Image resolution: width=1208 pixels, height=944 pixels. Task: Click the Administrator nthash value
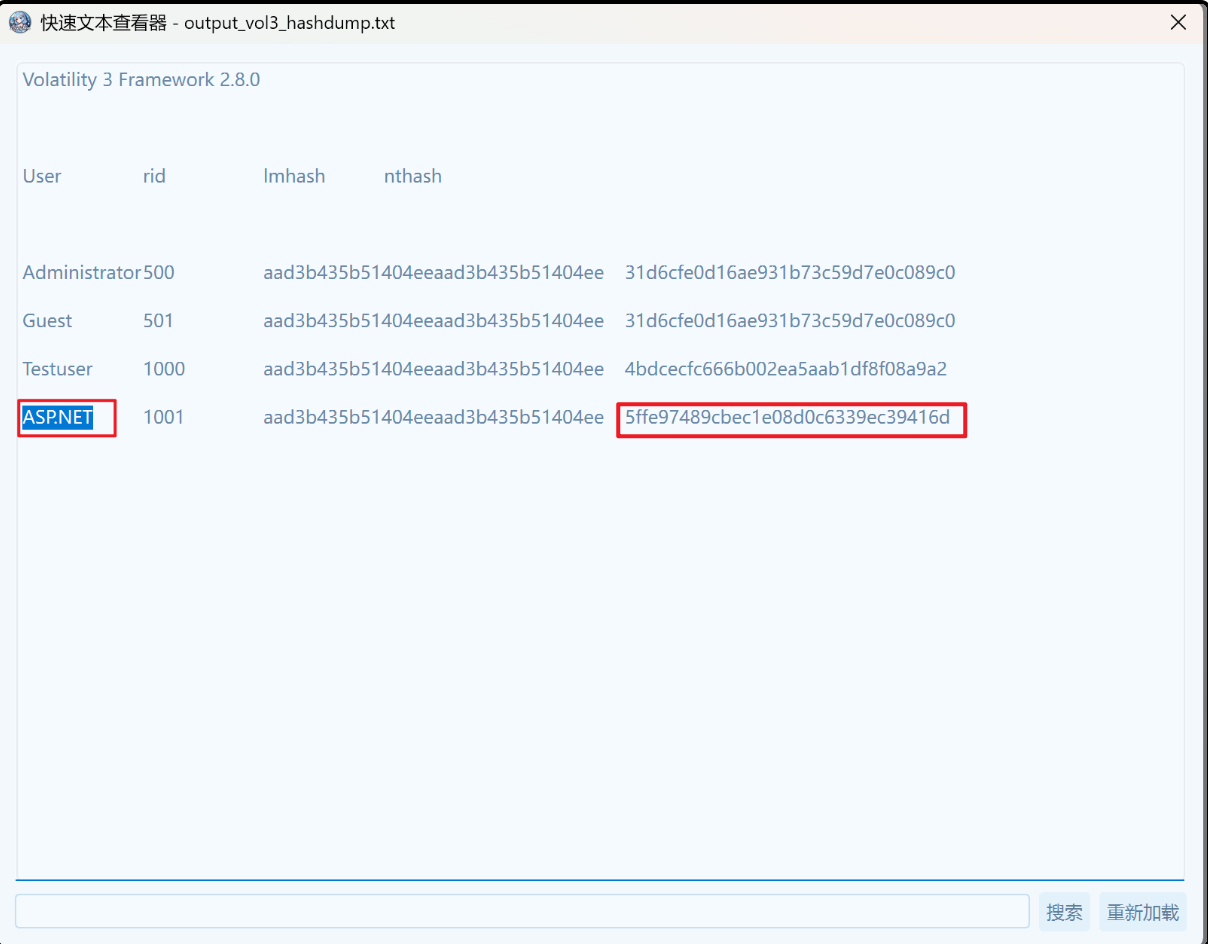[x=789, y=272]
